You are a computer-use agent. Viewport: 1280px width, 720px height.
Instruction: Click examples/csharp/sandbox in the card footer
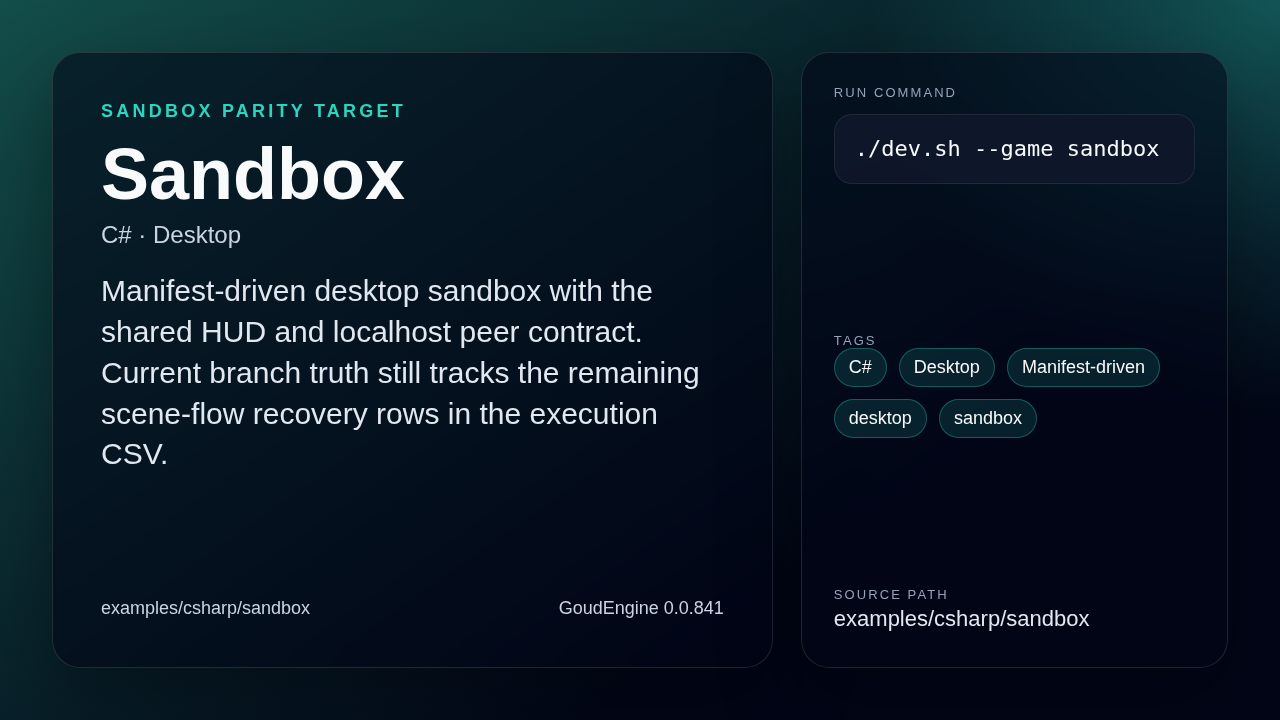(x=205, y=608)
